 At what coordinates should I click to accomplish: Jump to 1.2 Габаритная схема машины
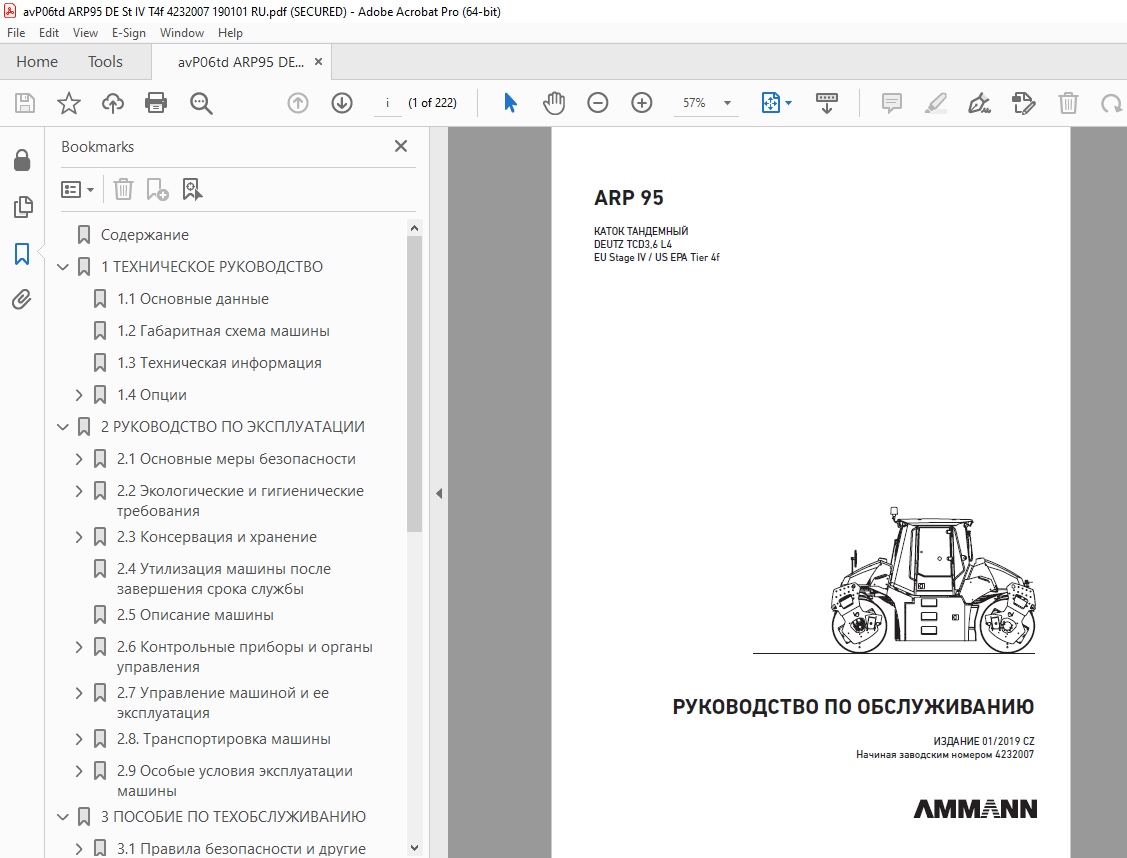tap(223, 331)
